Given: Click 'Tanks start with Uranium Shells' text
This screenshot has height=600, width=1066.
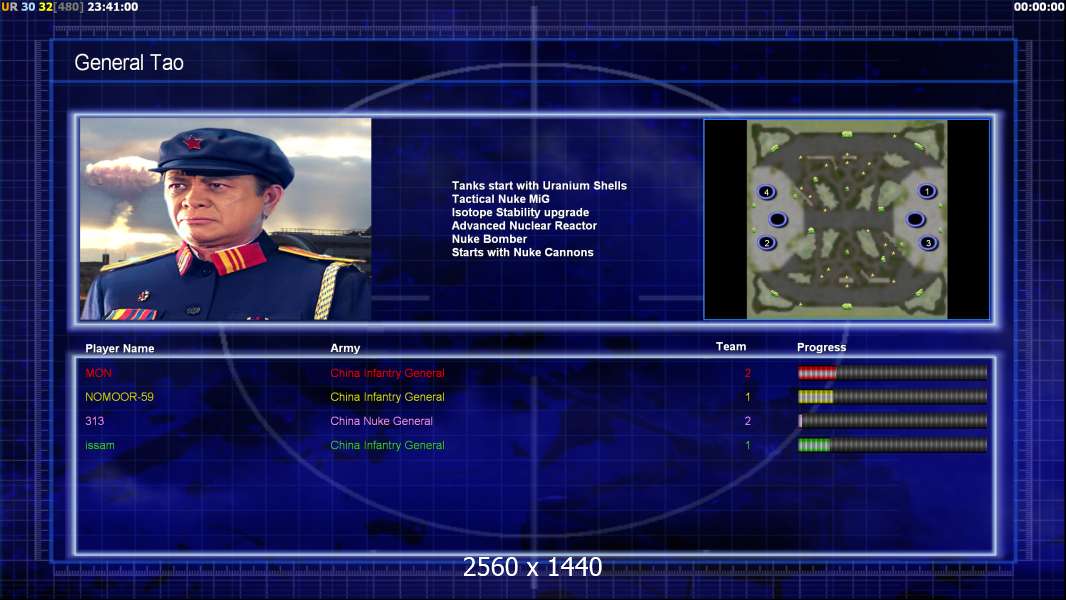Looking at the screenshot, I should click(x=539, y=186).
